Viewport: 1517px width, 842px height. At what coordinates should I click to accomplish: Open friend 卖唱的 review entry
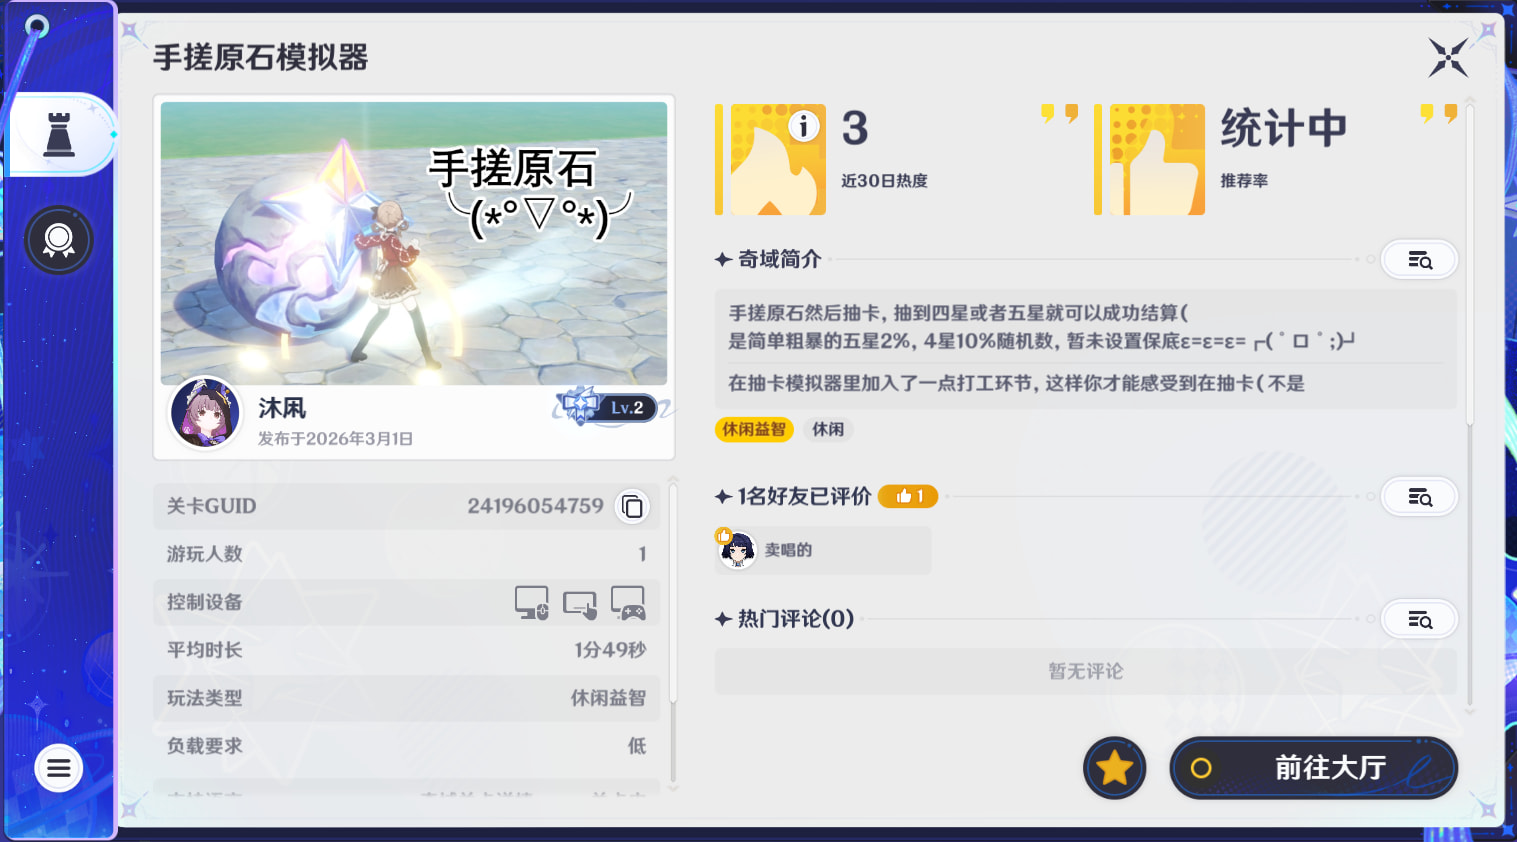tap(823, 550)
